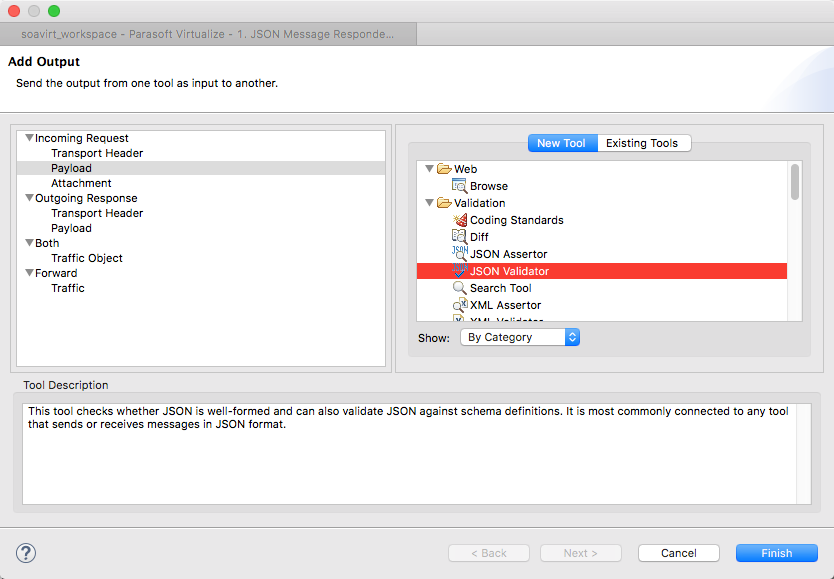Screen dimensions: 834x579
Task: Collapse the Validation category in tool tree
Action: point(429,203)
